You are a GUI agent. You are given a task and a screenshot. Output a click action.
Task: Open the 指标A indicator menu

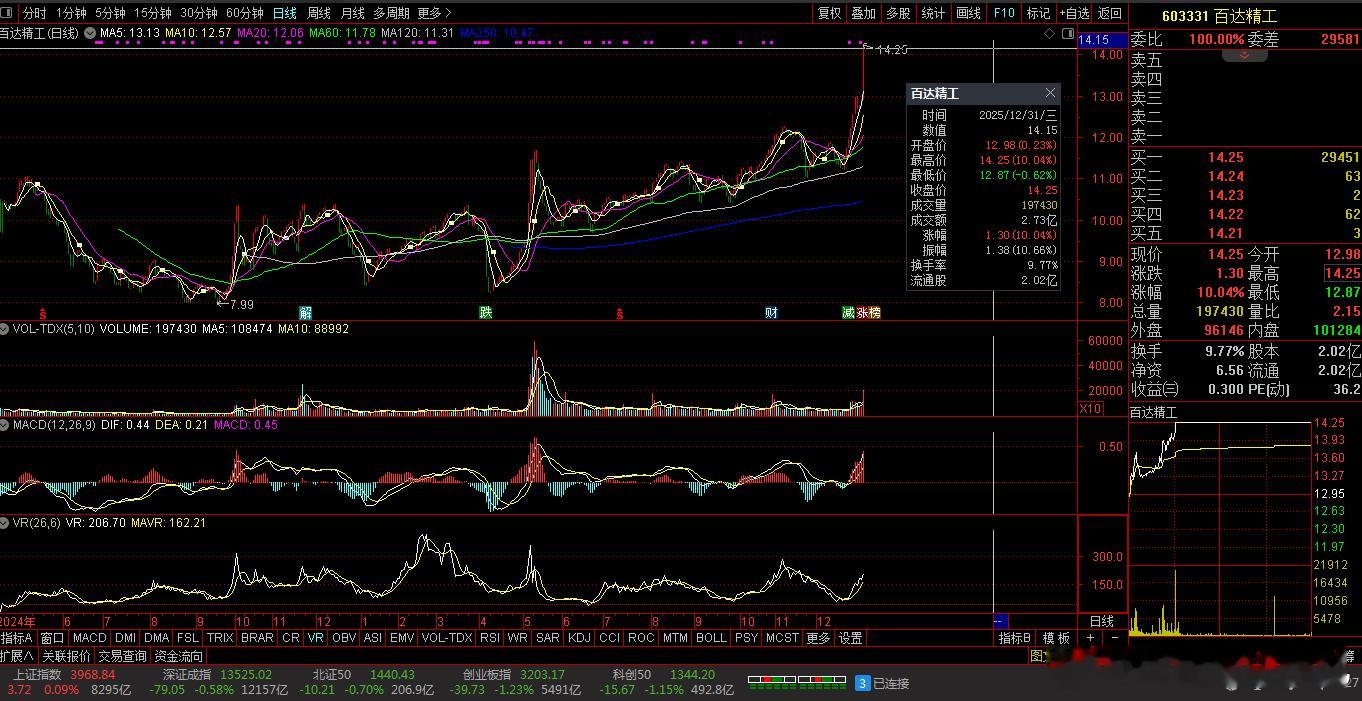(17, 638)
